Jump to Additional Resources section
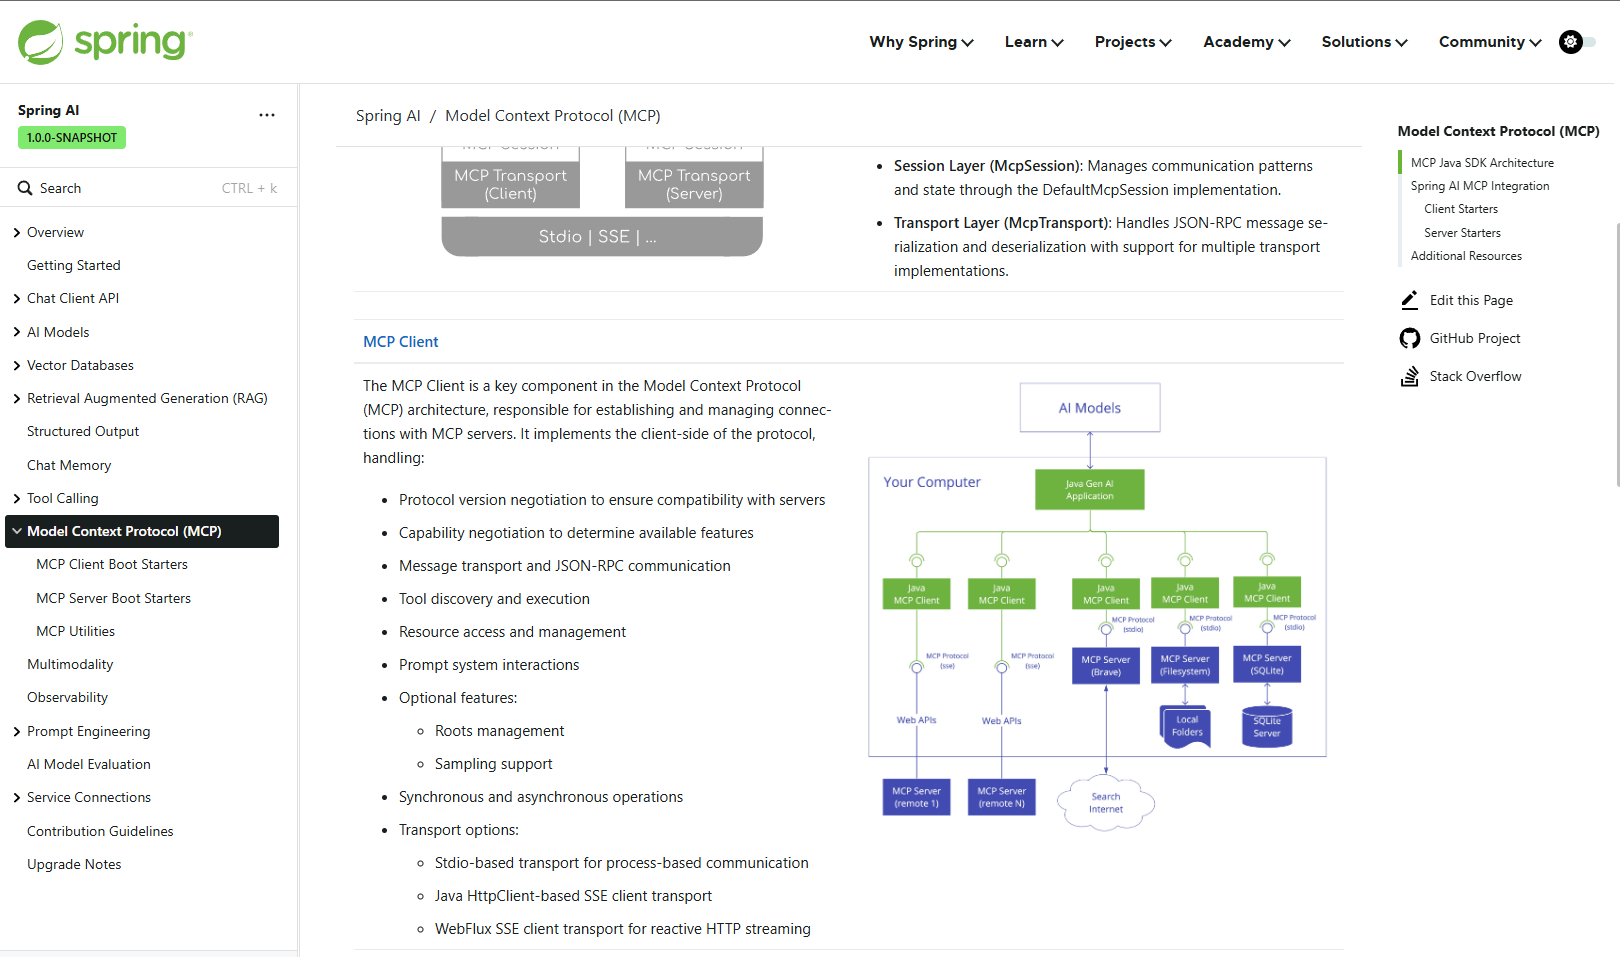 1466,256
